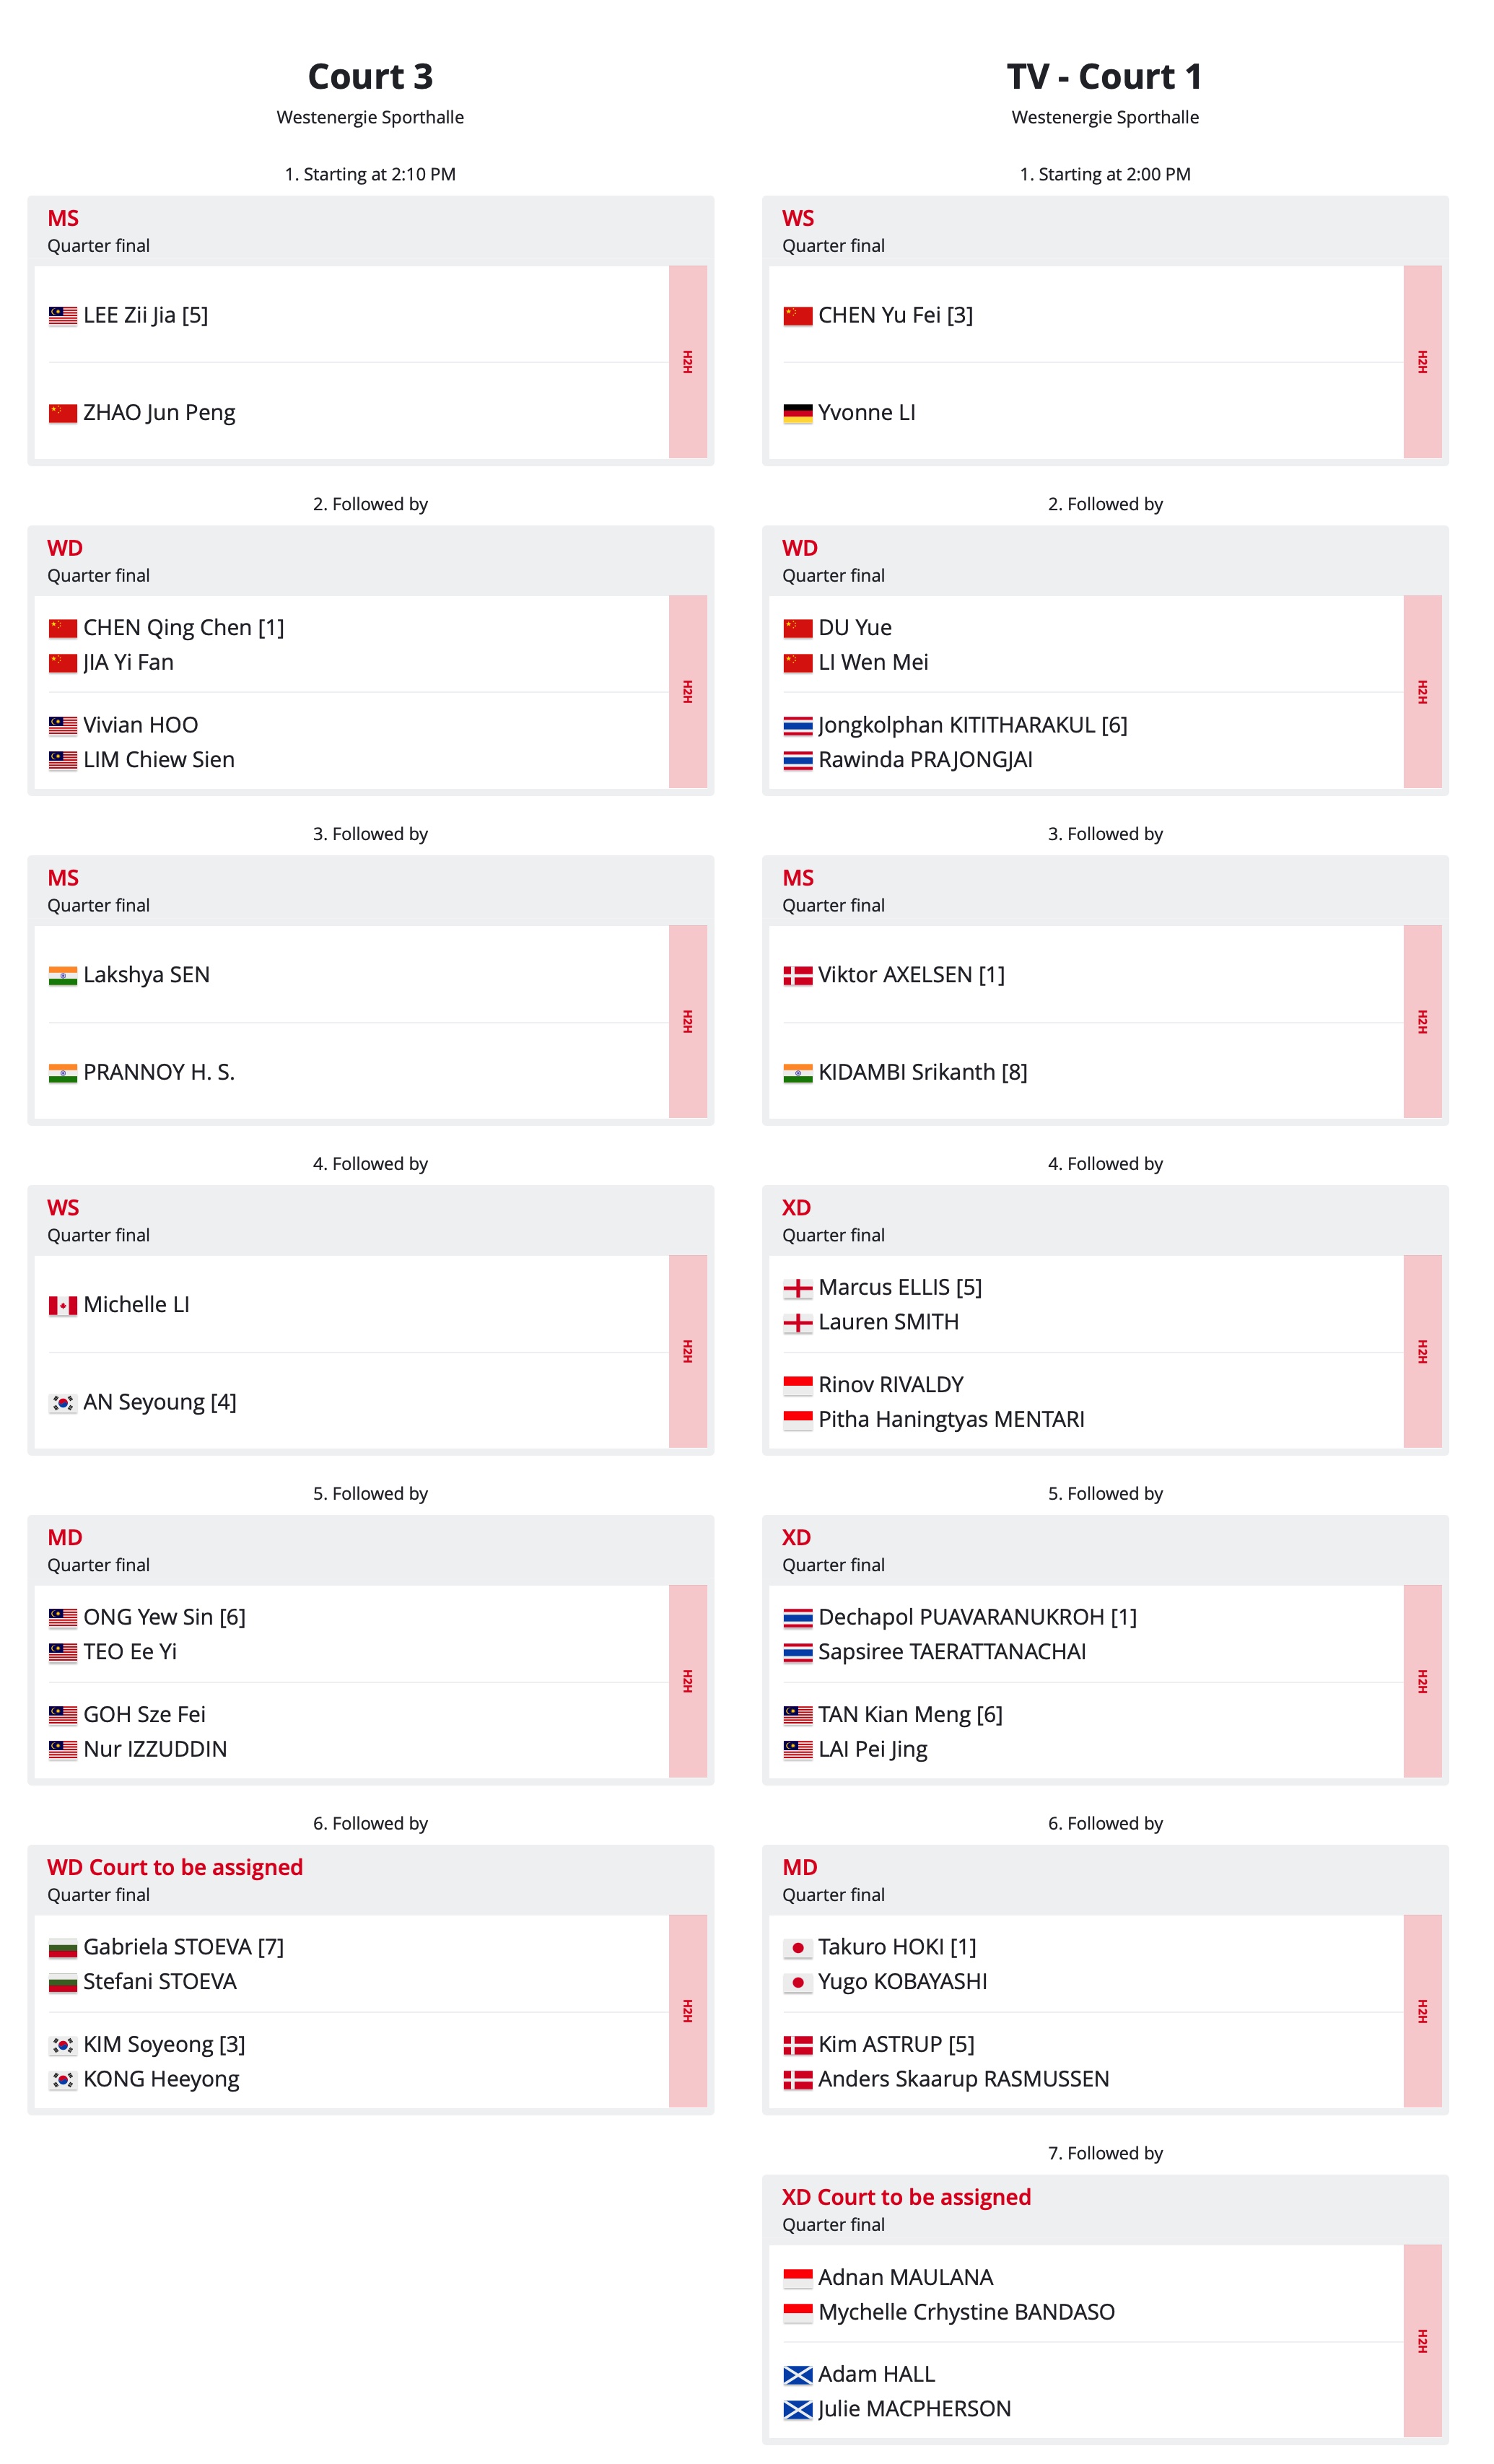1494x2464 pixels.
Task: Select player ZHAO Jun Peng
Action: pyautogui.click(x=159, y=413)
